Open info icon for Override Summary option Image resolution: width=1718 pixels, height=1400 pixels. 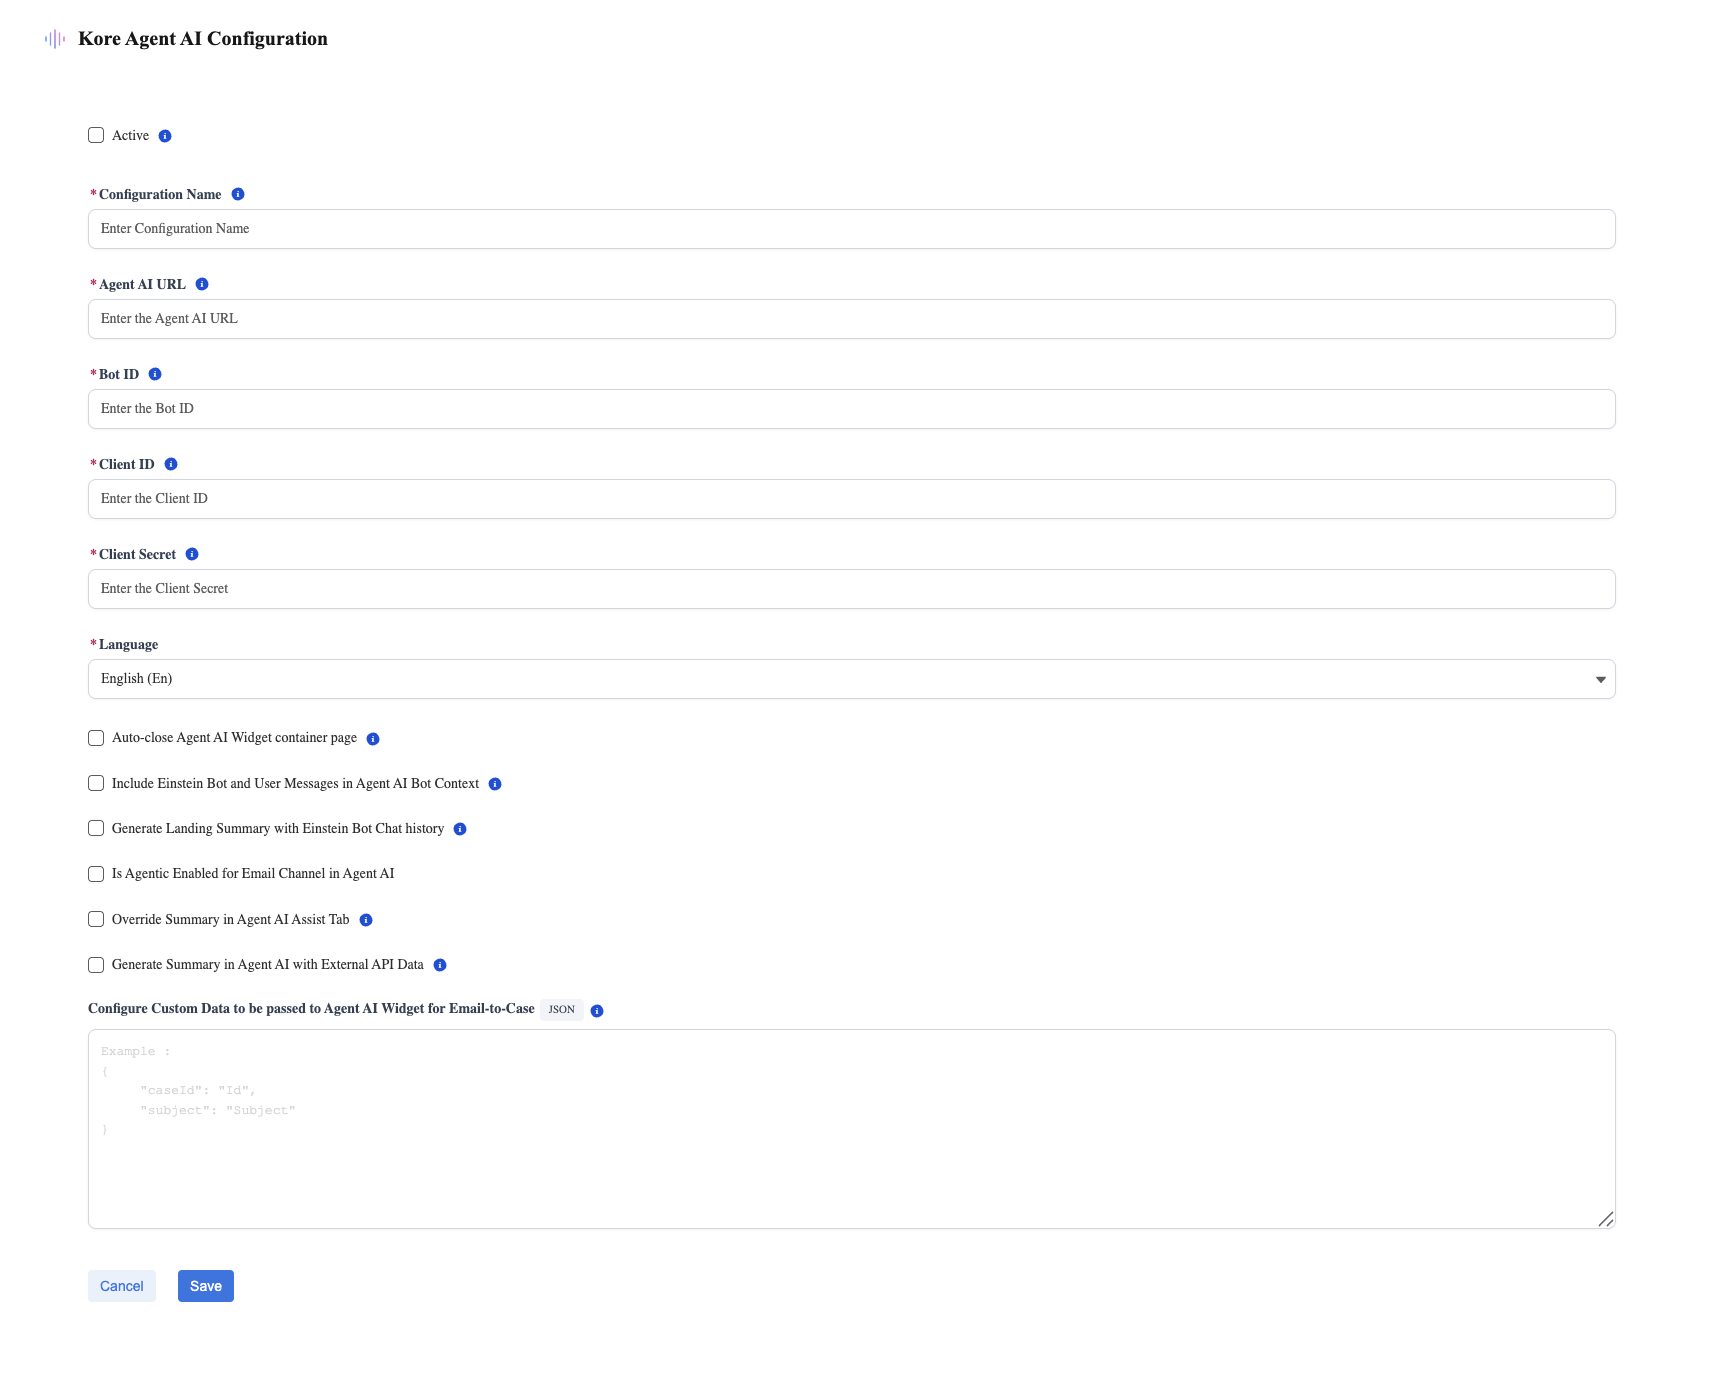pyautogui.click(x=366, y=920)
